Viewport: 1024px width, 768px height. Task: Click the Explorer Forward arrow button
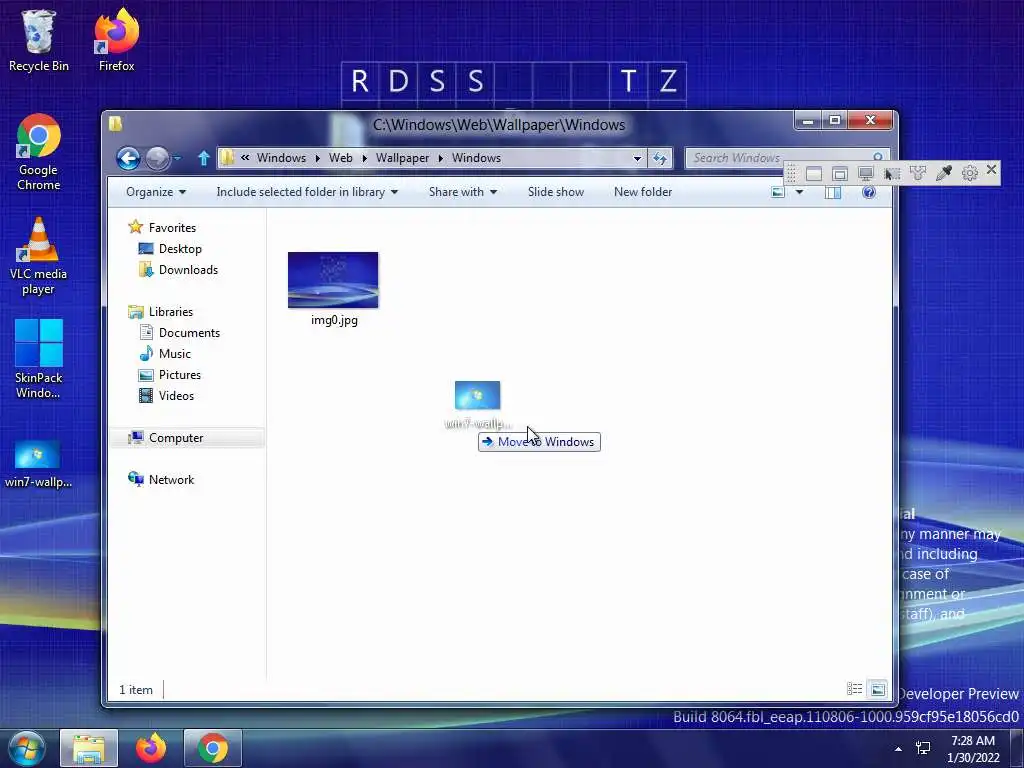coord(157,158)
